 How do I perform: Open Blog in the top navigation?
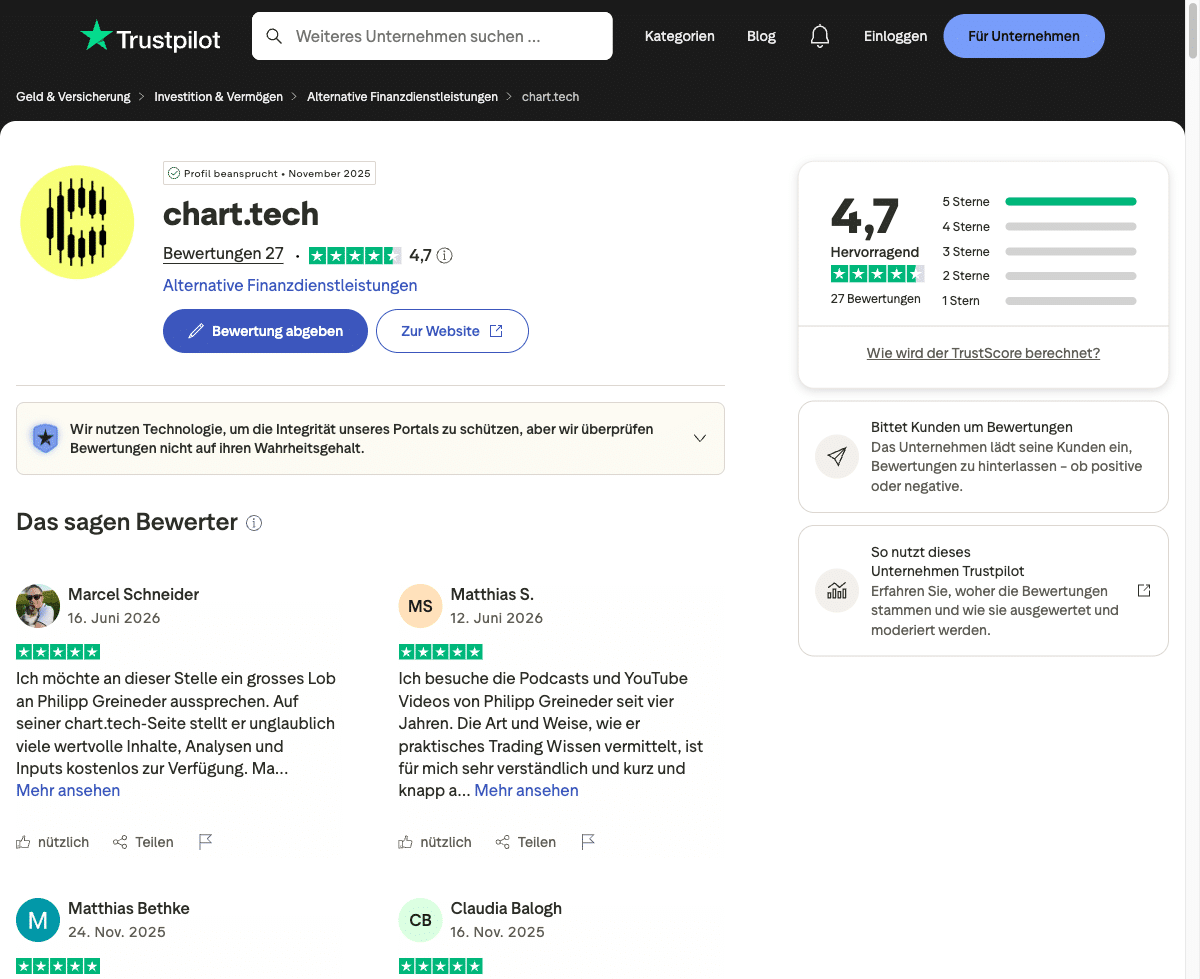coord(761,36)
